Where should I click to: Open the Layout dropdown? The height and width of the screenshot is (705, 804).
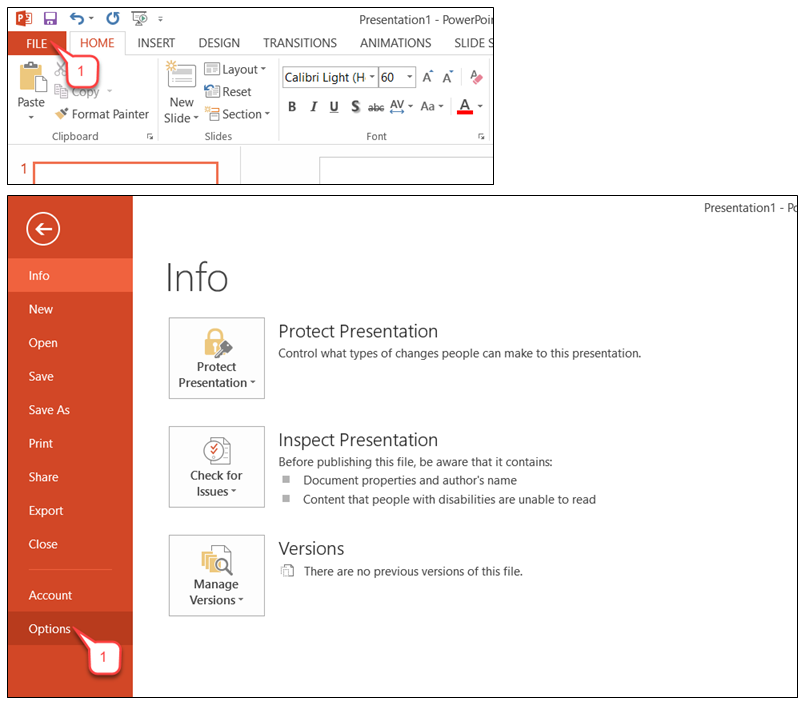236,69
